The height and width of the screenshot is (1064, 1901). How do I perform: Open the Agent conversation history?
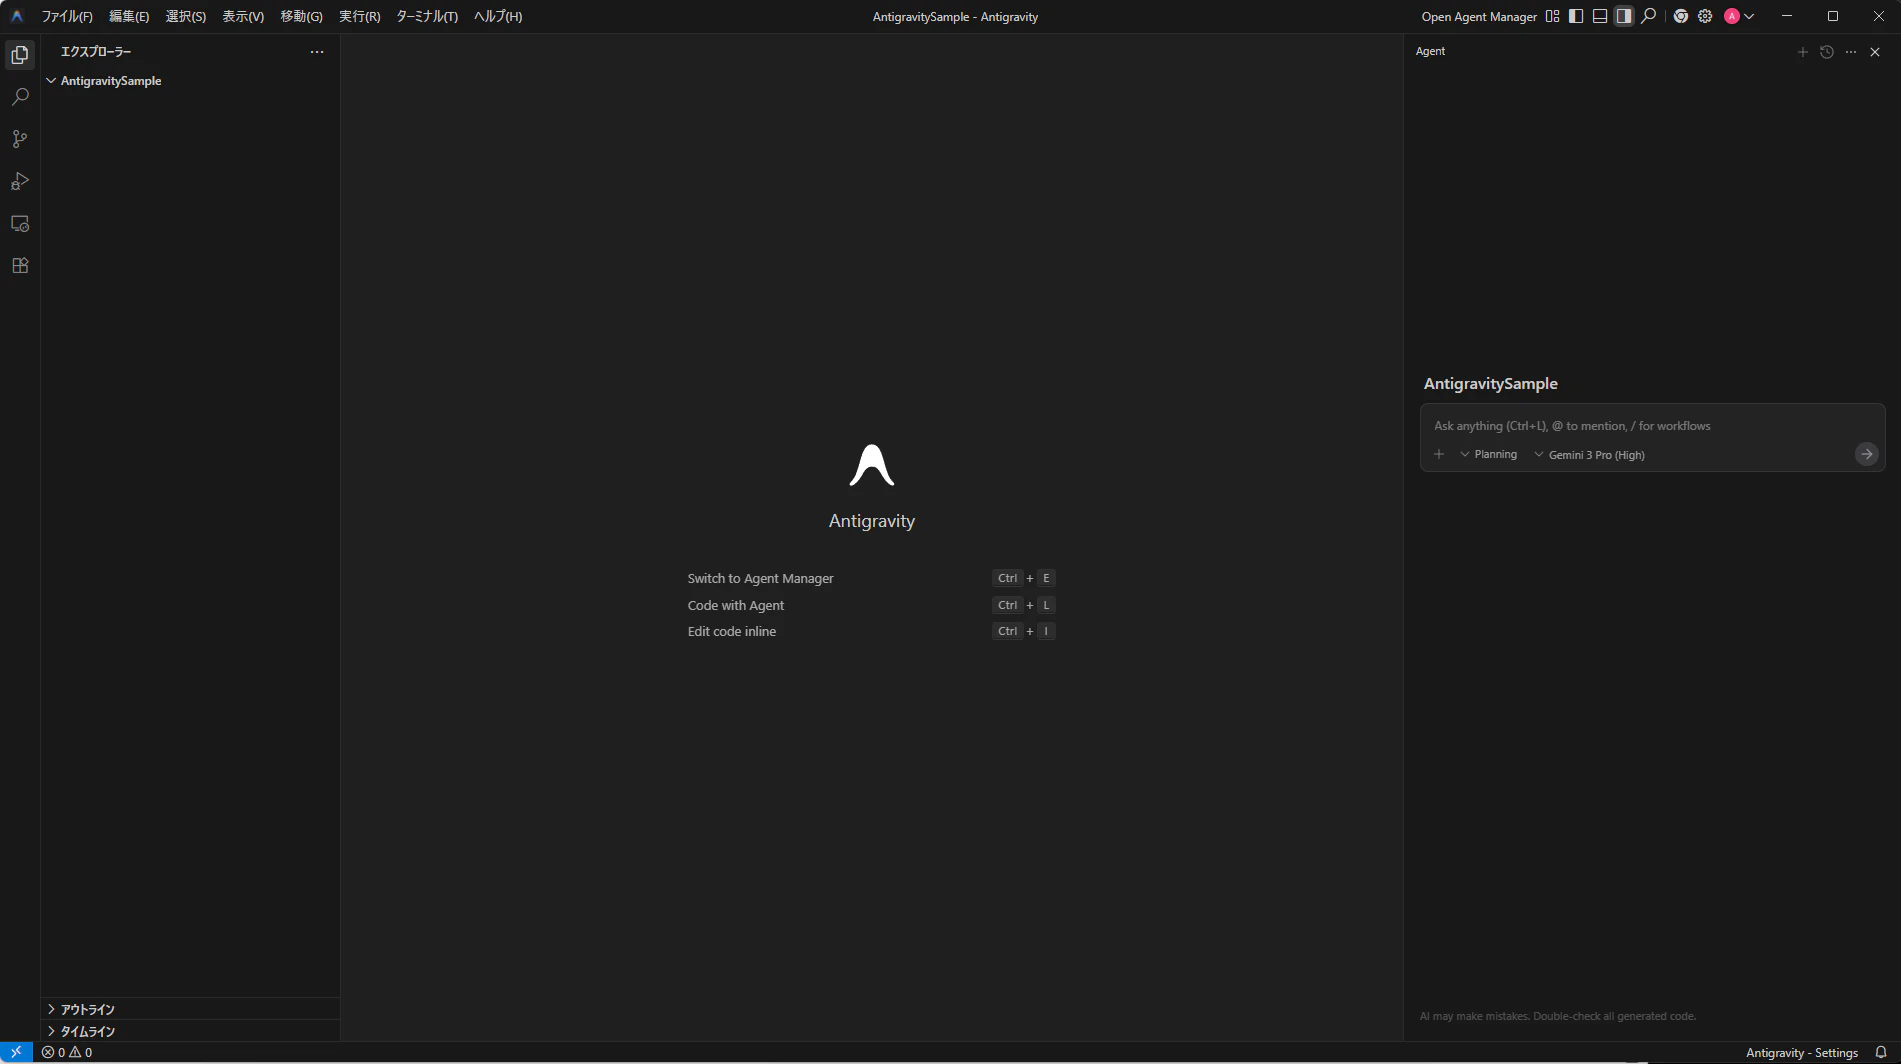click(x=1827, y=52)
